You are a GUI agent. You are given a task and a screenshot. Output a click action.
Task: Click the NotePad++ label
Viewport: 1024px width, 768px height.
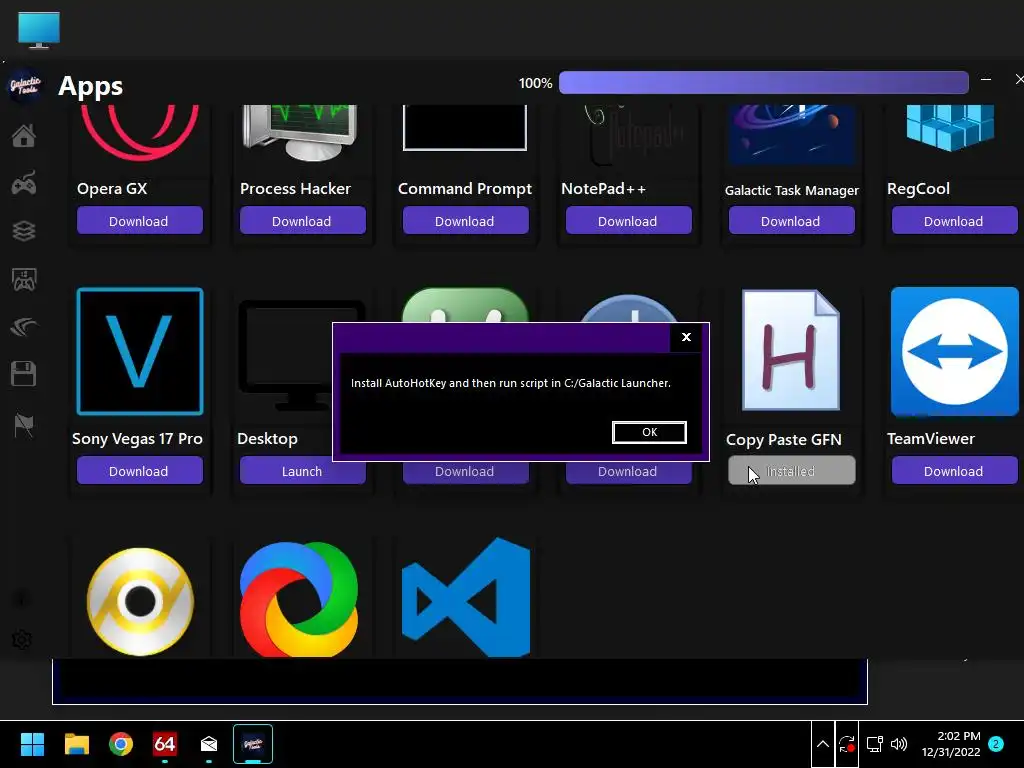click(x=603, y=189)
